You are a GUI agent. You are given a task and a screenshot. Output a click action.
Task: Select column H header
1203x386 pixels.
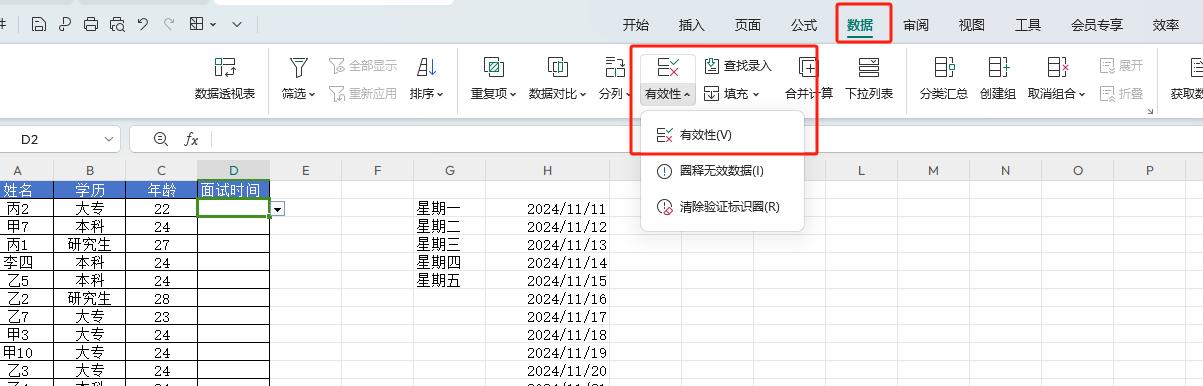point(547,170)
